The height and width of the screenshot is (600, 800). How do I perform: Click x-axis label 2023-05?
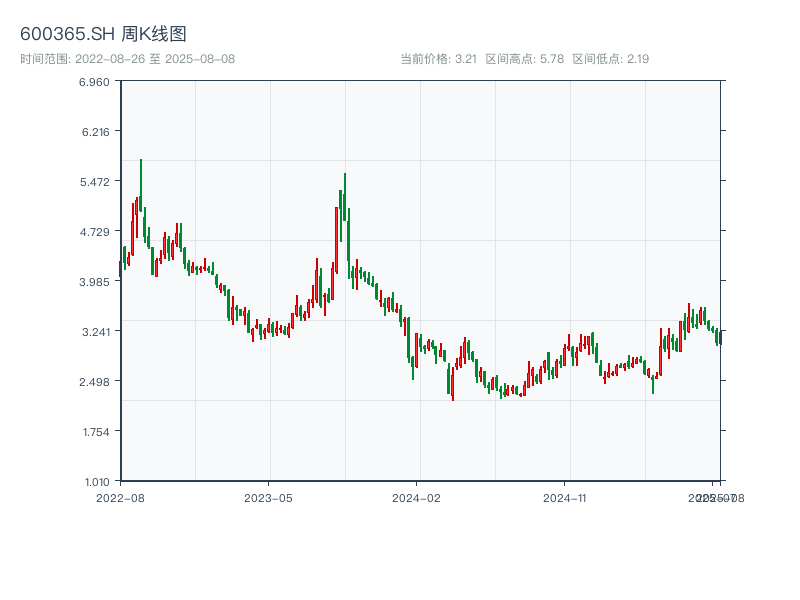(268, 498)
